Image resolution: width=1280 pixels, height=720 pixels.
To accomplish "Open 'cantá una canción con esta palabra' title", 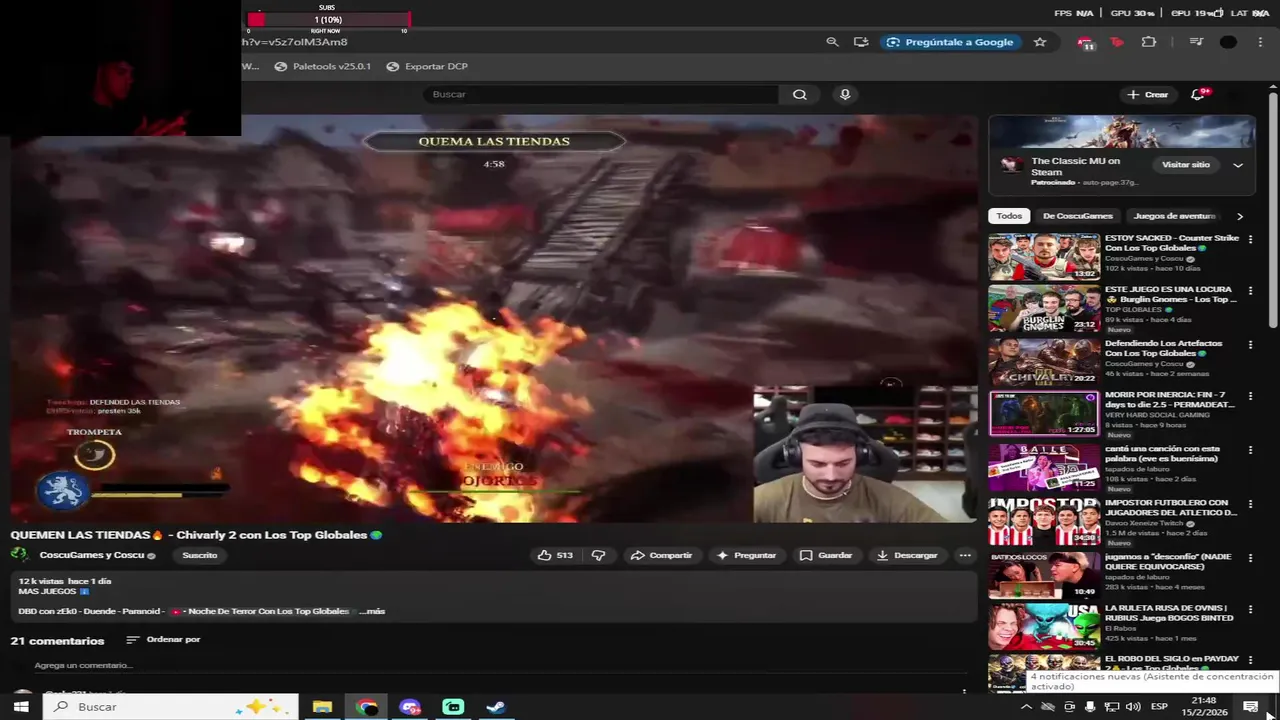I will pyautogui.click(x=1163, y=453).
